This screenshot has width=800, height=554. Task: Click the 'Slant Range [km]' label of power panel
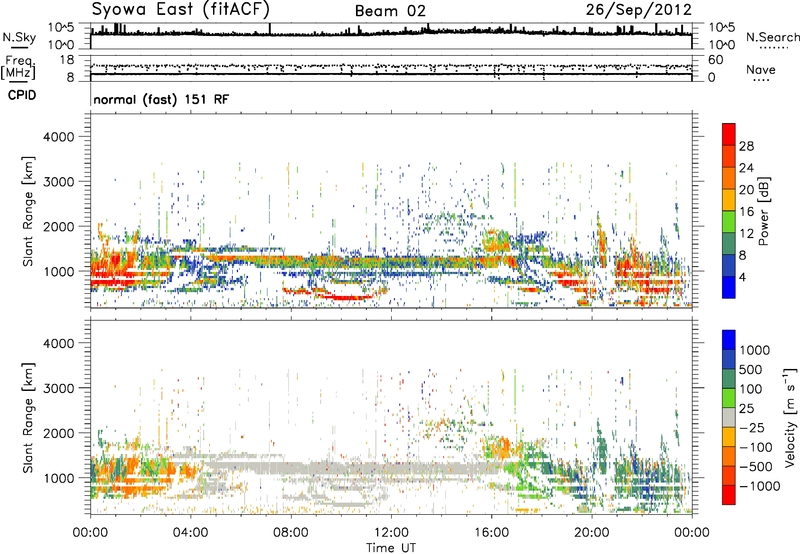tap(28, 211)
